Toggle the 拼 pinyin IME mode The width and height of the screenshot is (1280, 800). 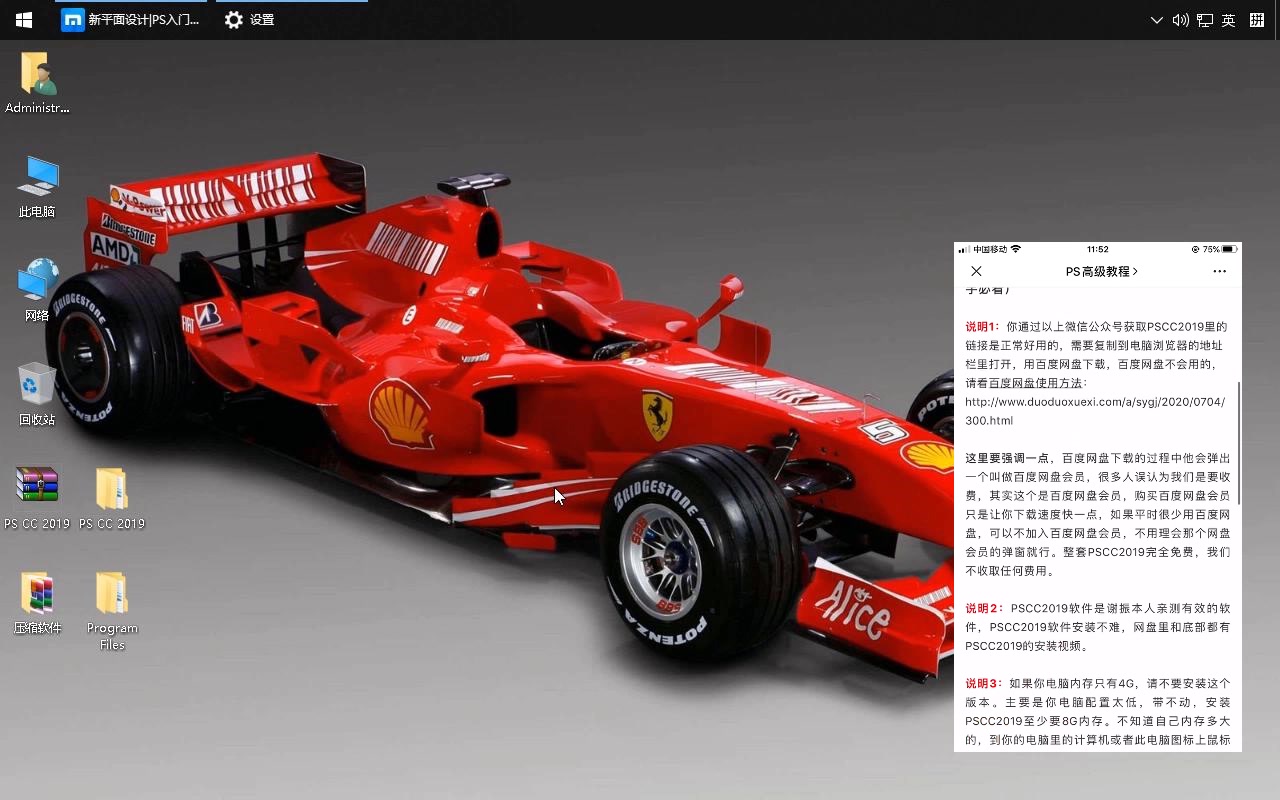point(1256,20)
